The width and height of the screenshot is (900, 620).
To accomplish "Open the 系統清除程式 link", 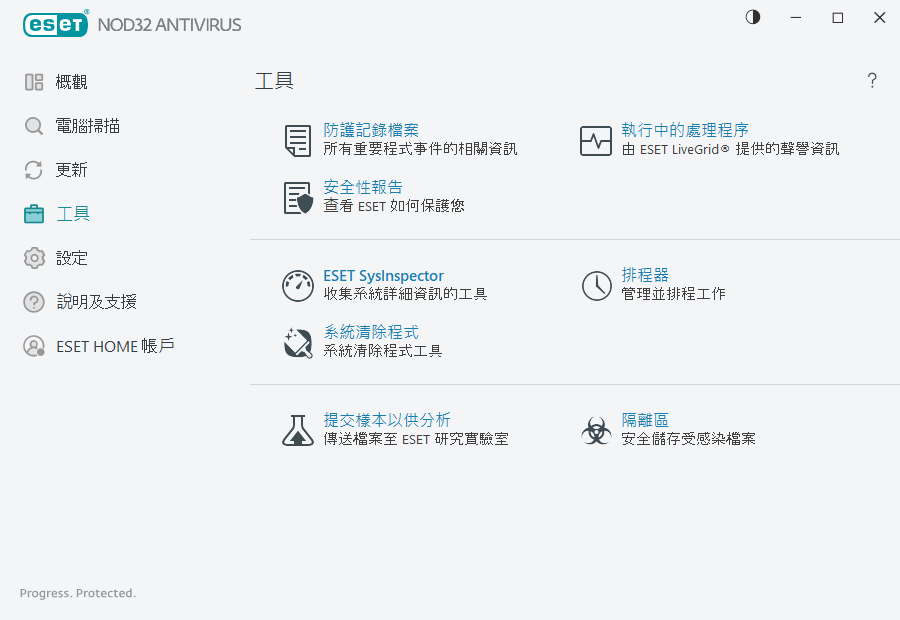I will (x=371, y=332).
